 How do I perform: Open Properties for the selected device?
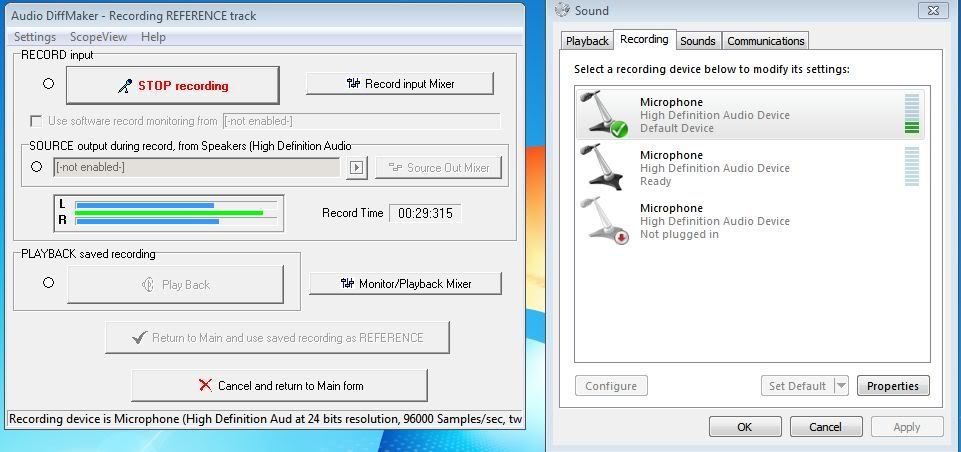point(893,386)
